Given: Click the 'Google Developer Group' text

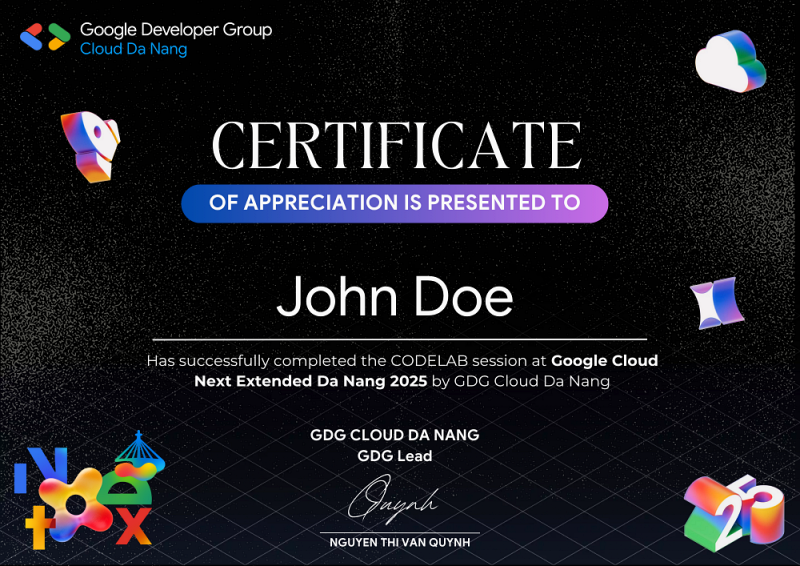Looking at the screenshot, I should 176,30.
